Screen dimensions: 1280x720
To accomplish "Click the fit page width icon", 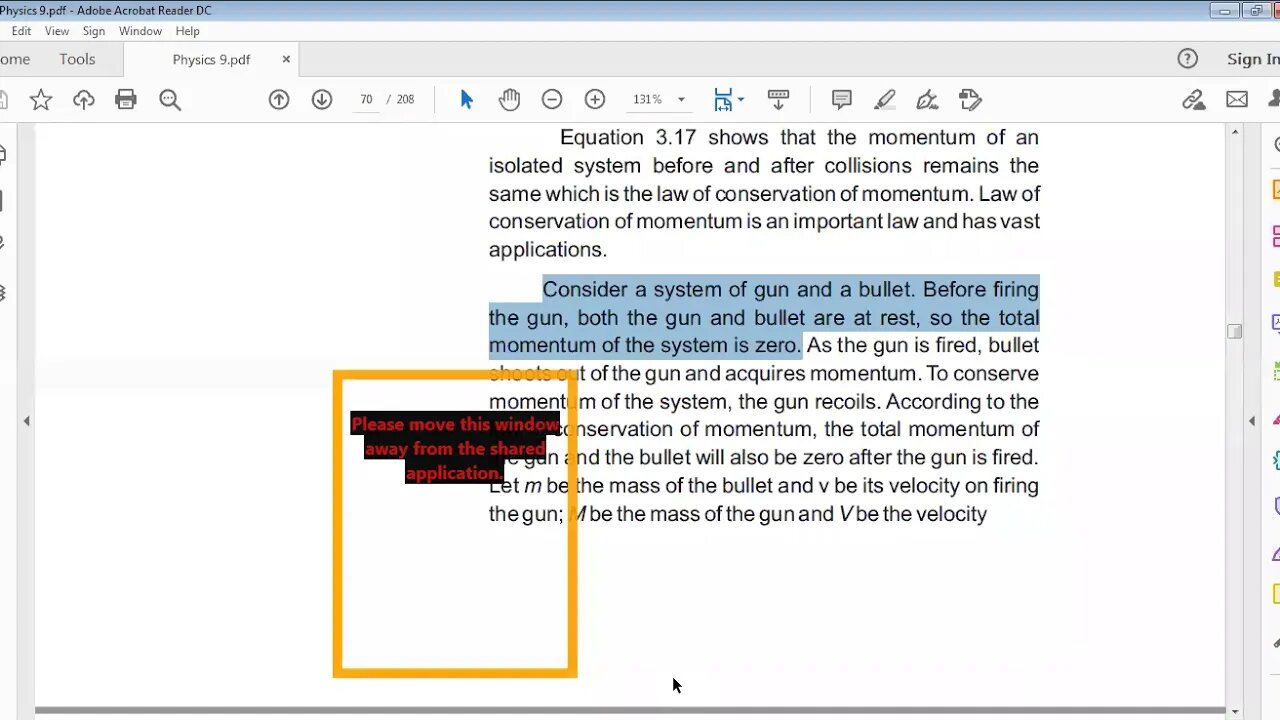I will 722,99.
